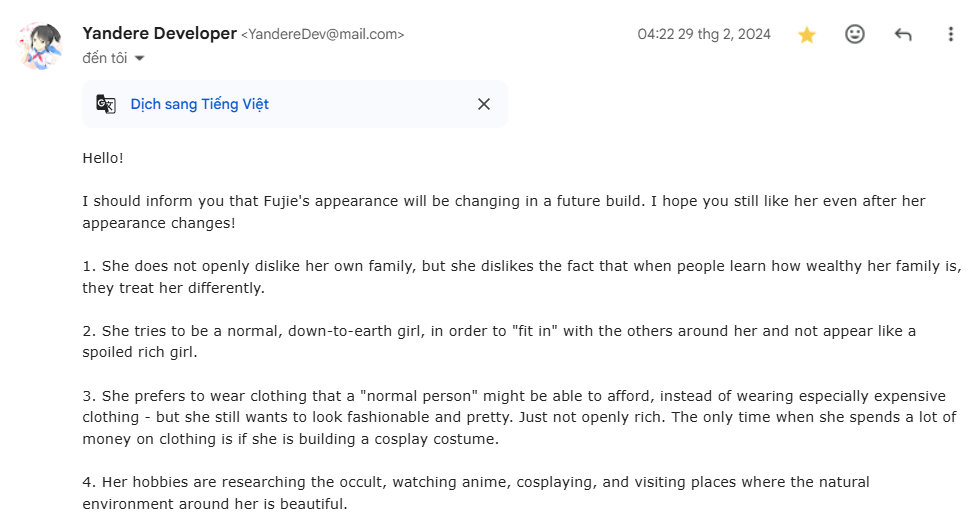Click the email timestamp 04:22 29 thg 2, 2024
The height and width of the screenshot is (531, 979).
click(x=704, y=34)
